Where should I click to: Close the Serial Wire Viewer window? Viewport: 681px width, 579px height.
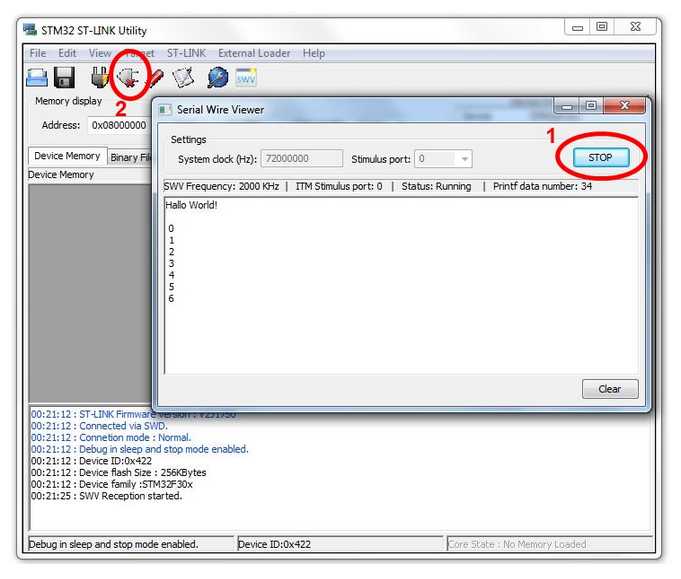tap(624, 105)
